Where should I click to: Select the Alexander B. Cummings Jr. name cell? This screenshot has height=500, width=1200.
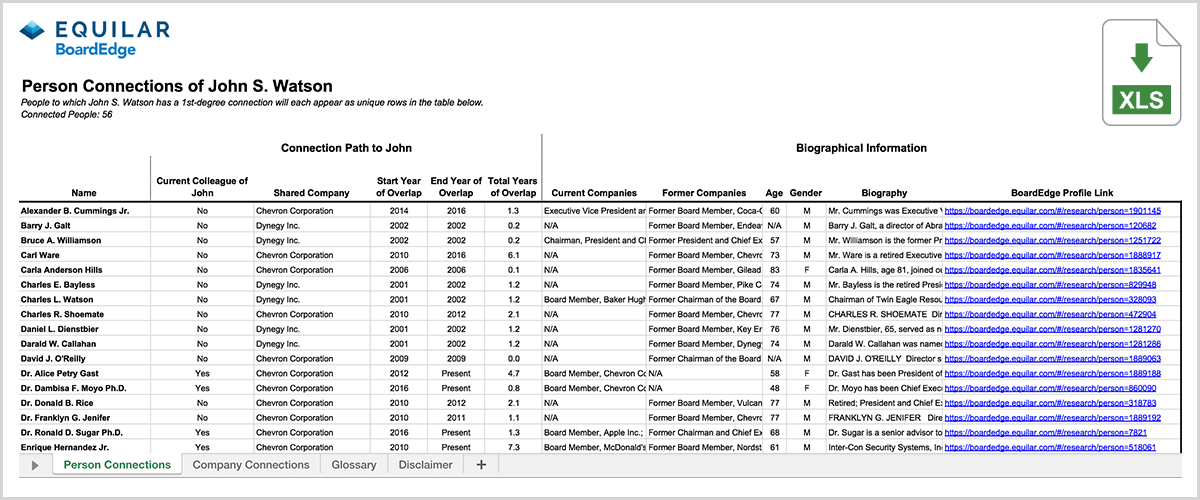coord(84,212)
